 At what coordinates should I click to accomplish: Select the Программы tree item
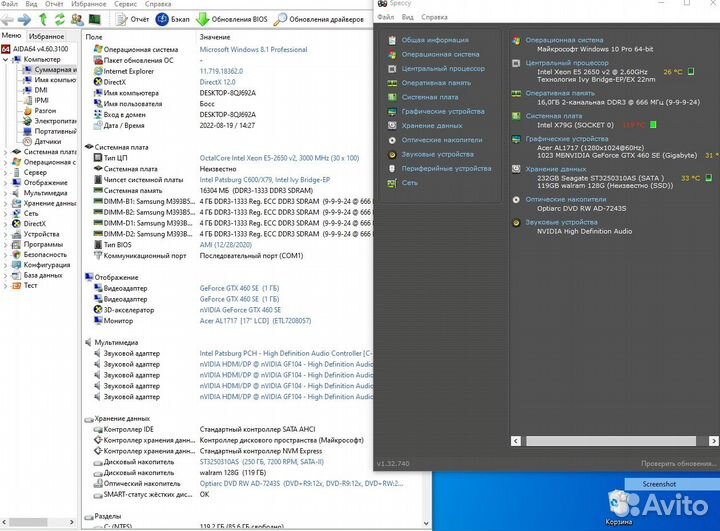38,244
